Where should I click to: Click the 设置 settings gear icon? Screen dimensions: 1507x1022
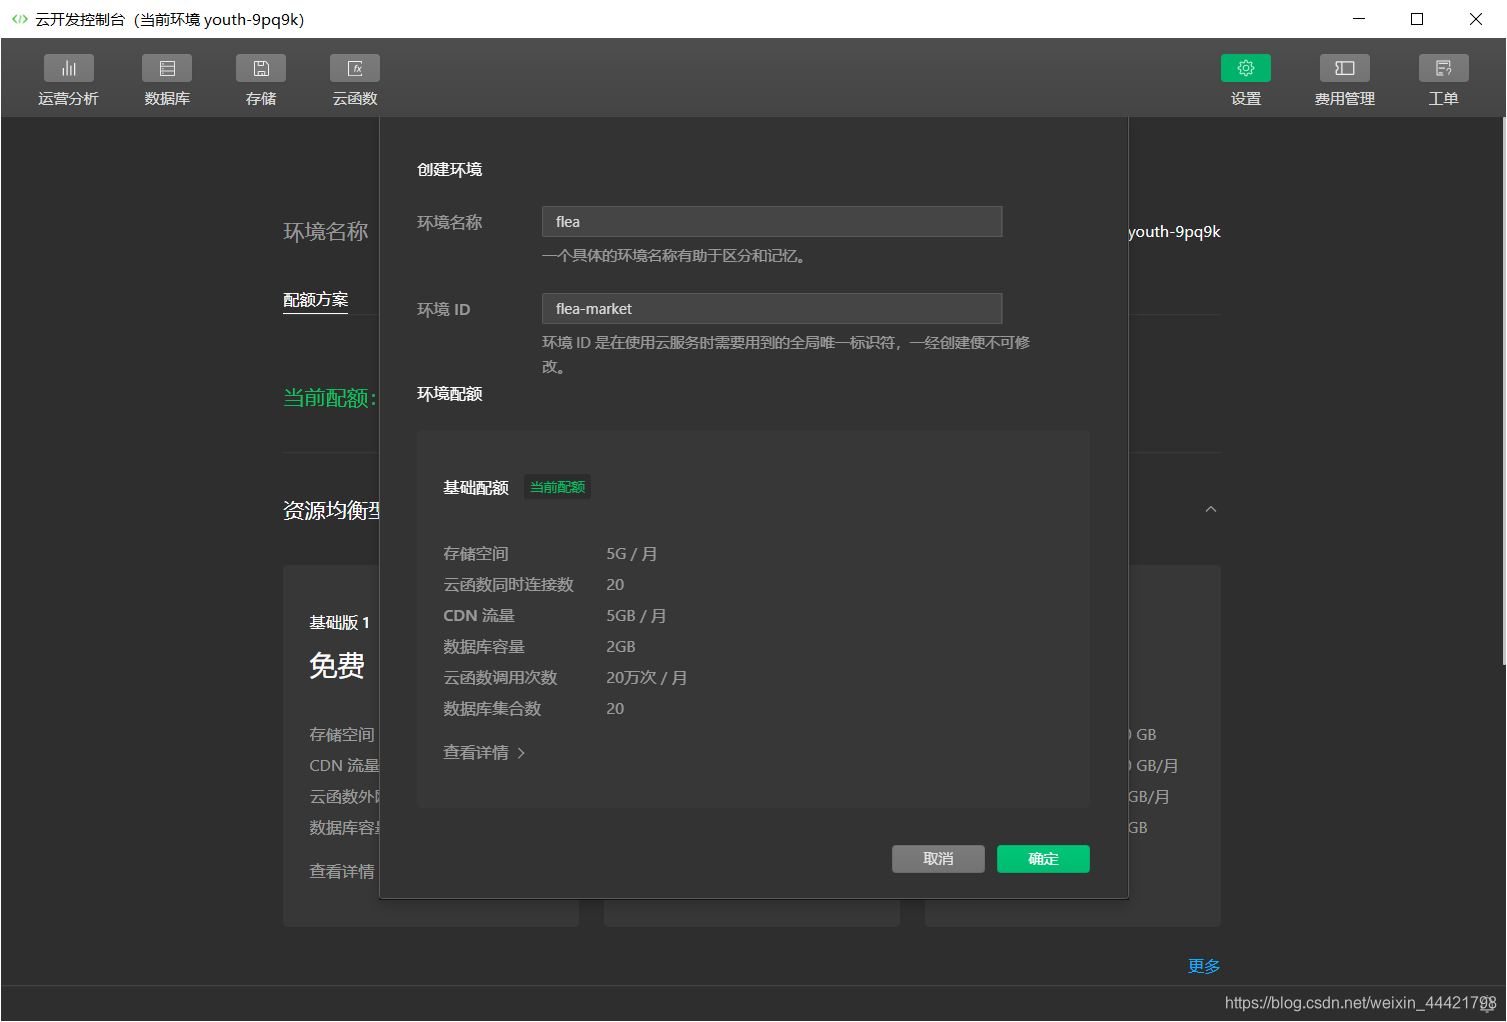(x=1246, y=68)
